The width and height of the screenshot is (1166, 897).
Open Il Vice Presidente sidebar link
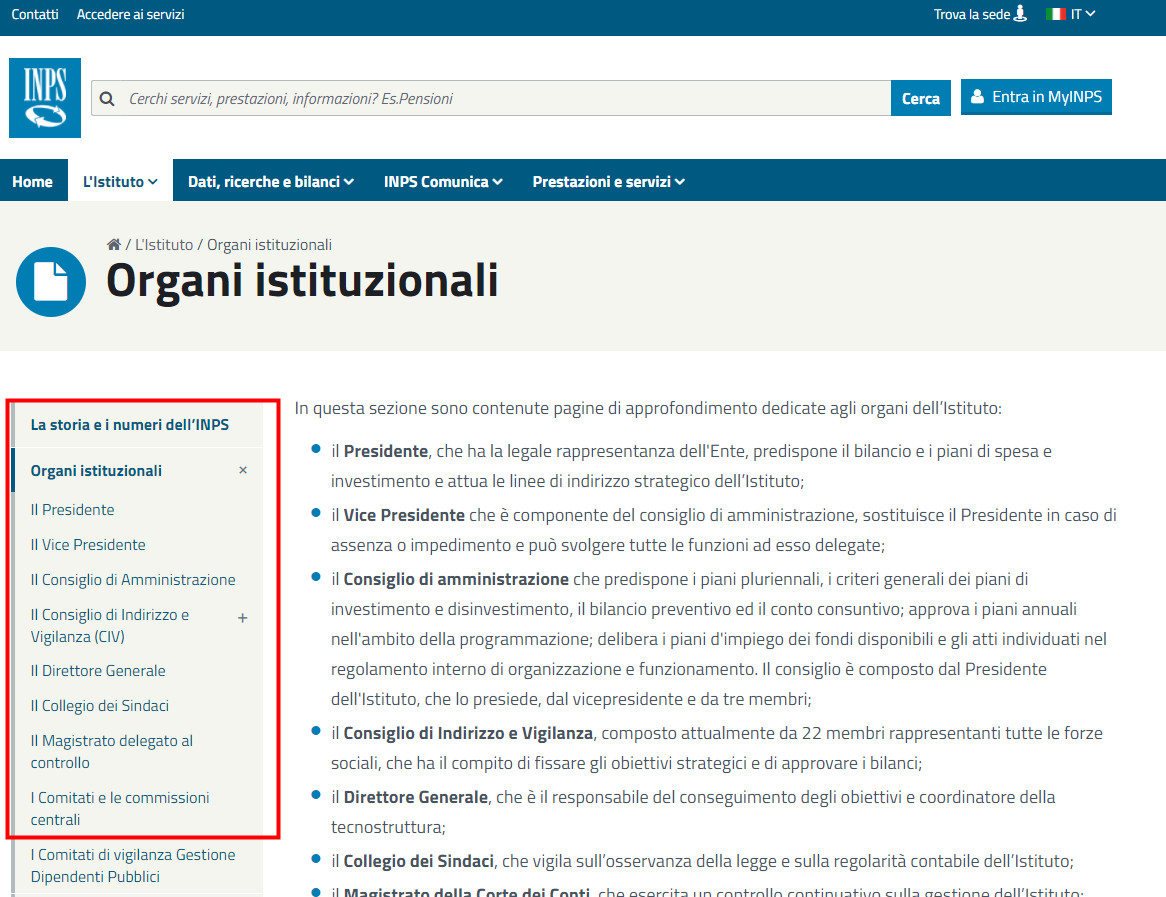click(88, 544)
